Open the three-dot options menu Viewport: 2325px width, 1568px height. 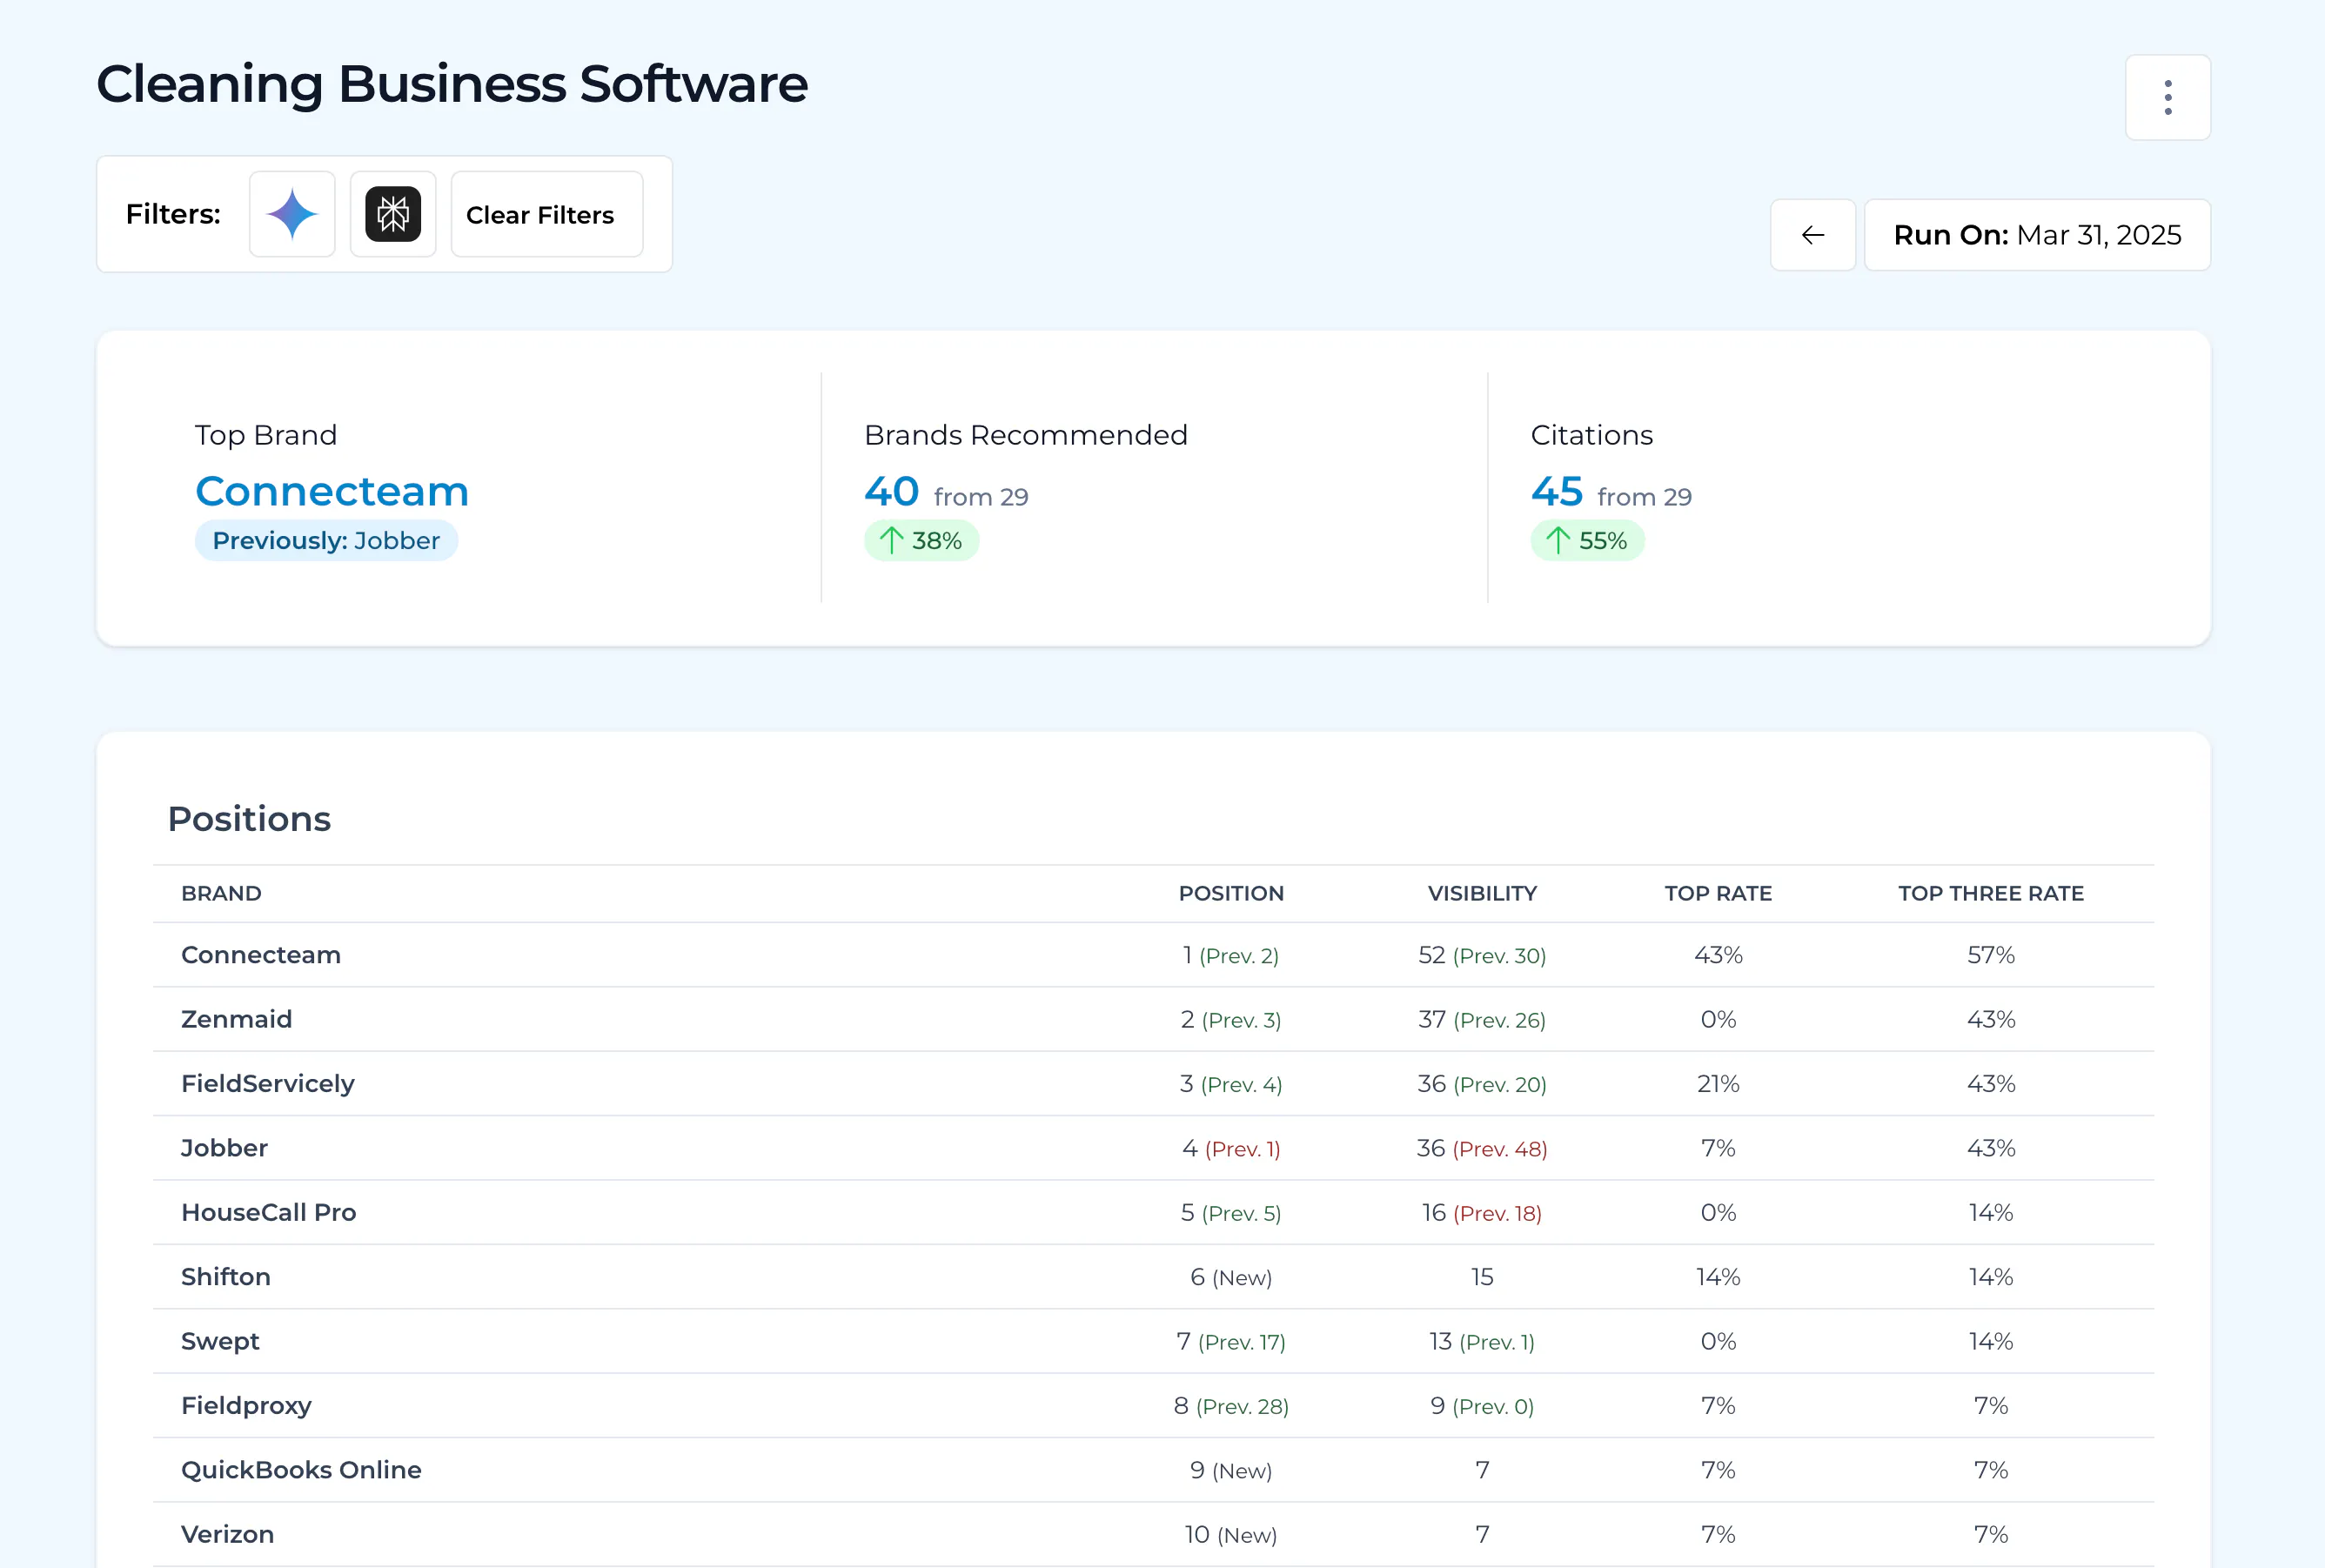coord(2167,97)
